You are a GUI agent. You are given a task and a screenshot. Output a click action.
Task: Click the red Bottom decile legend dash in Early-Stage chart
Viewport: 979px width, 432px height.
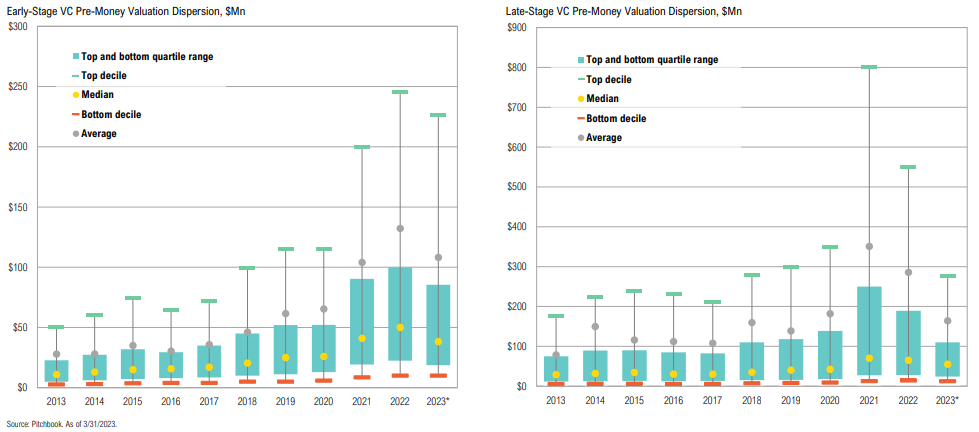[x=76, y=114]
